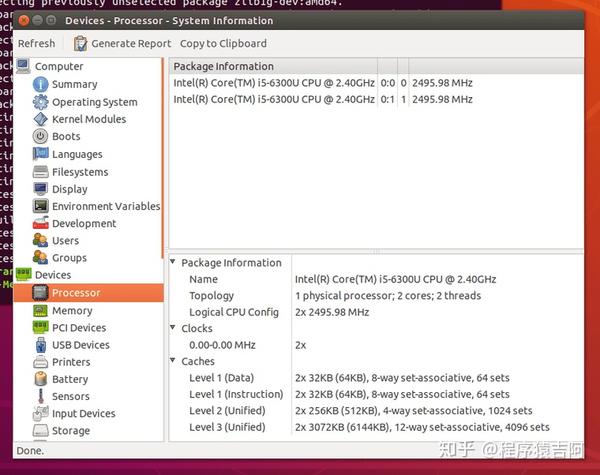Select the CPU row with 0:0

(377, 83)
